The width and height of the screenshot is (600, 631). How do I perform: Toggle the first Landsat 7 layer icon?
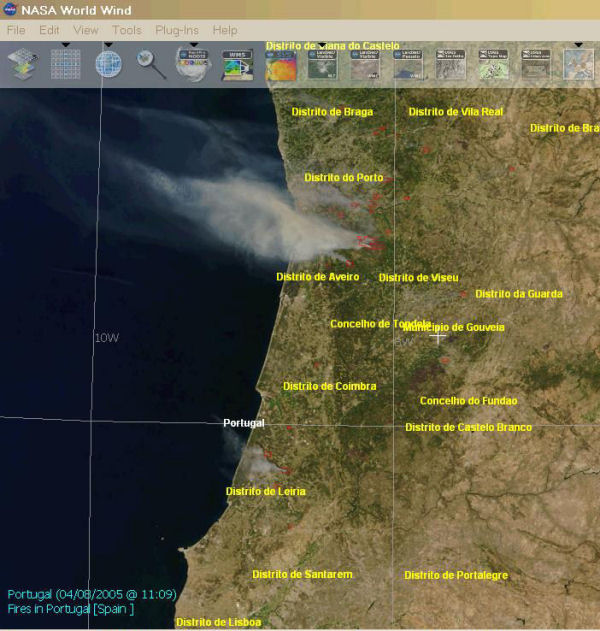click(323, 65)
